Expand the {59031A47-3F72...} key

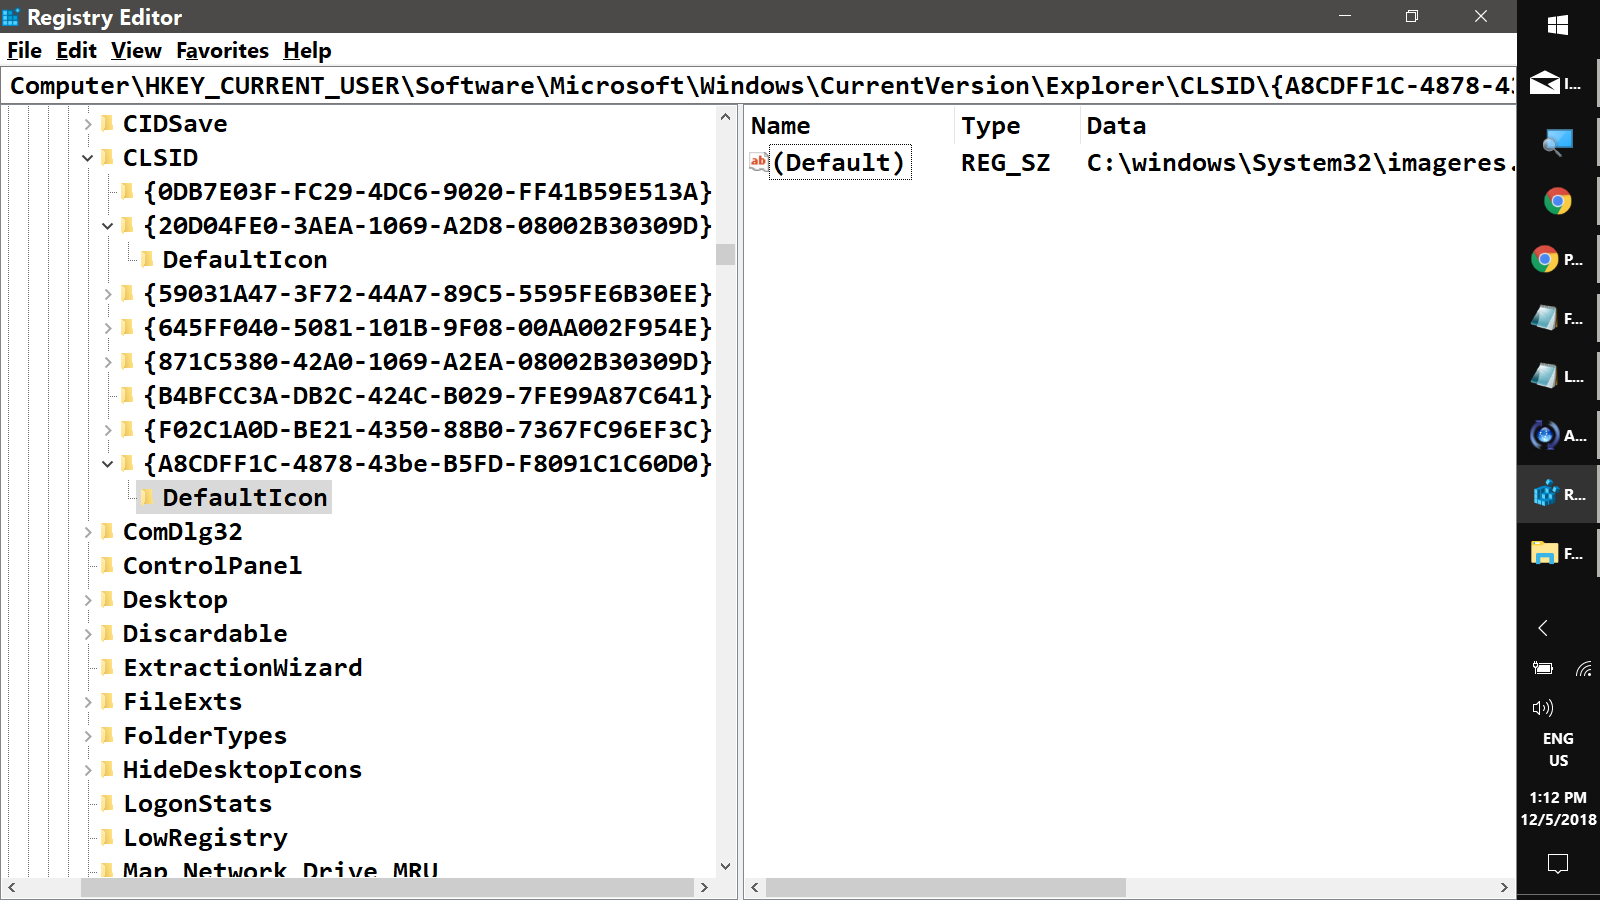point(108,294)
